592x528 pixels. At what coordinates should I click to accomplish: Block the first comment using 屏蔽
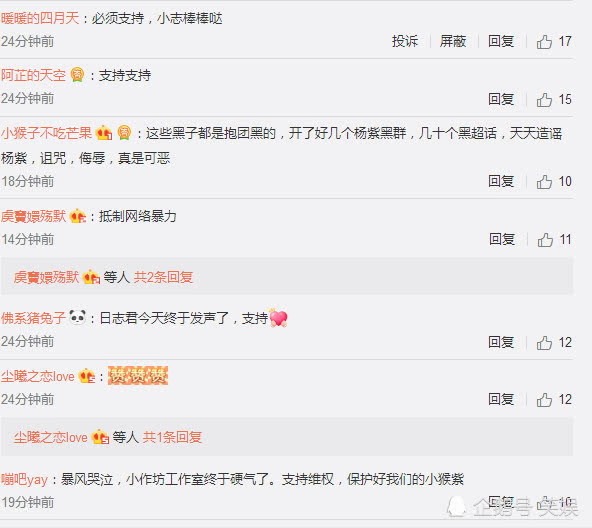click(453, 41)
